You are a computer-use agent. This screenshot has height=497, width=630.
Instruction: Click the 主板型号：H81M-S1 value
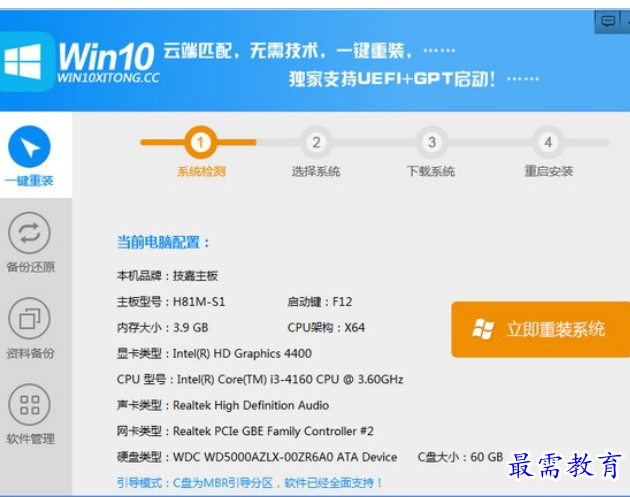click(x=171, y=302)
